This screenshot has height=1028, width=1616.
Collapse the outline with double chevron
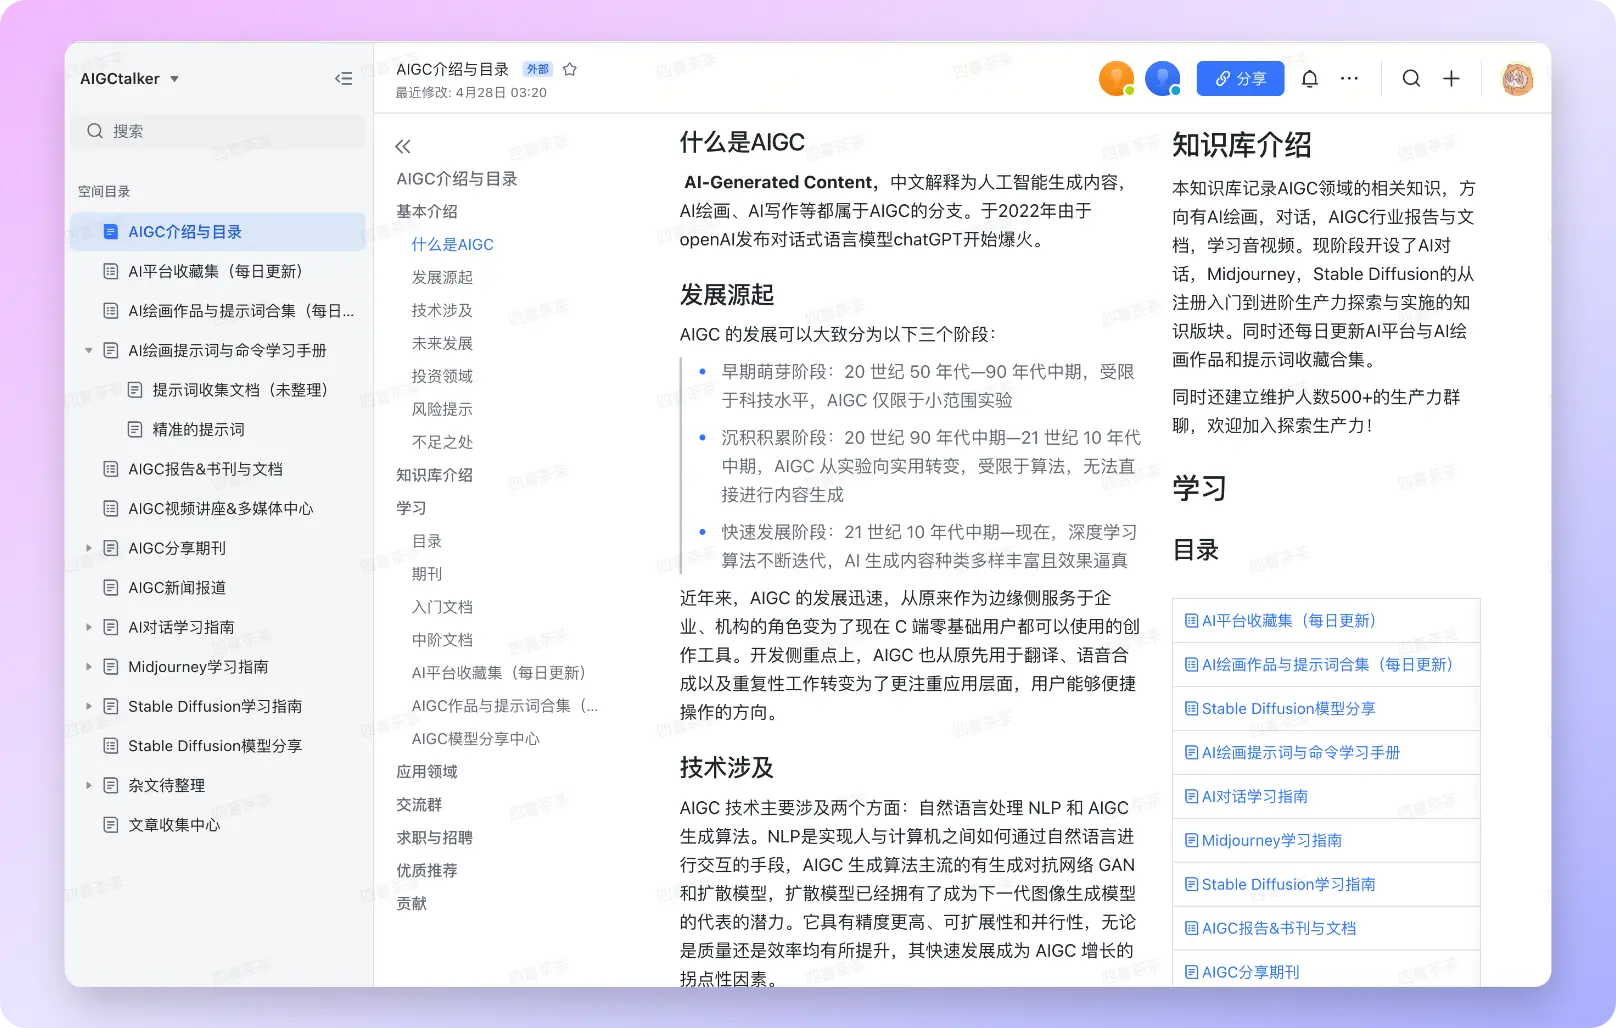coord(403,147)
